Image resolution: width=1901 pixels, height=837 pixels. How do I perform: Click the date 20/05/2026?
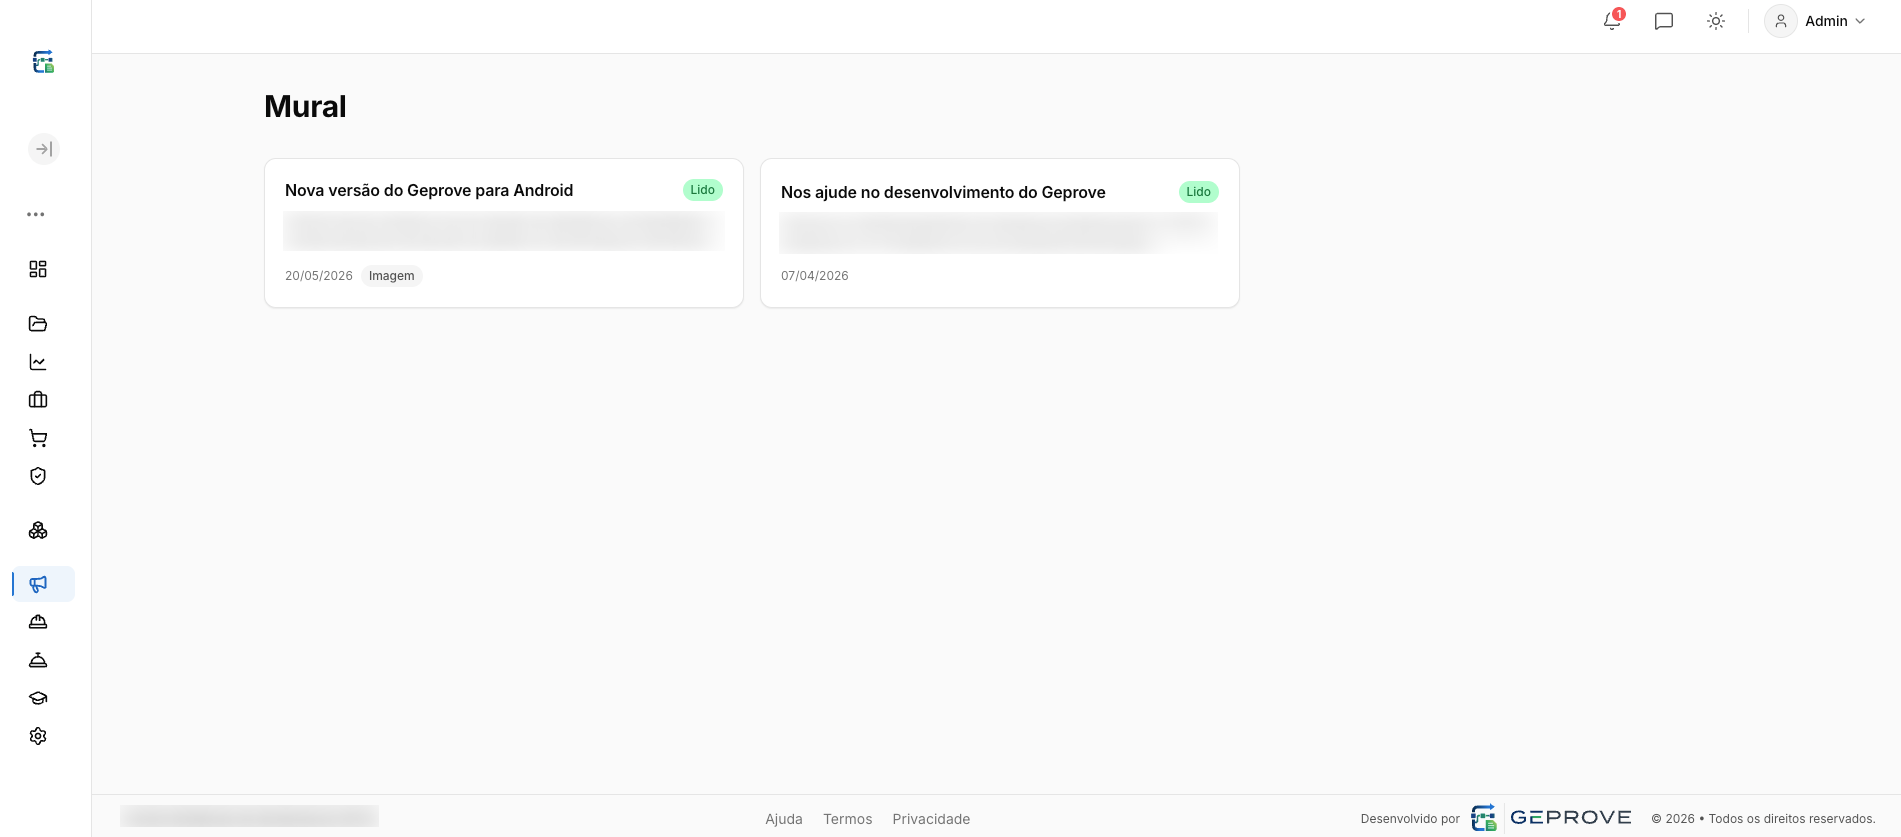click(x=319, y=276)
